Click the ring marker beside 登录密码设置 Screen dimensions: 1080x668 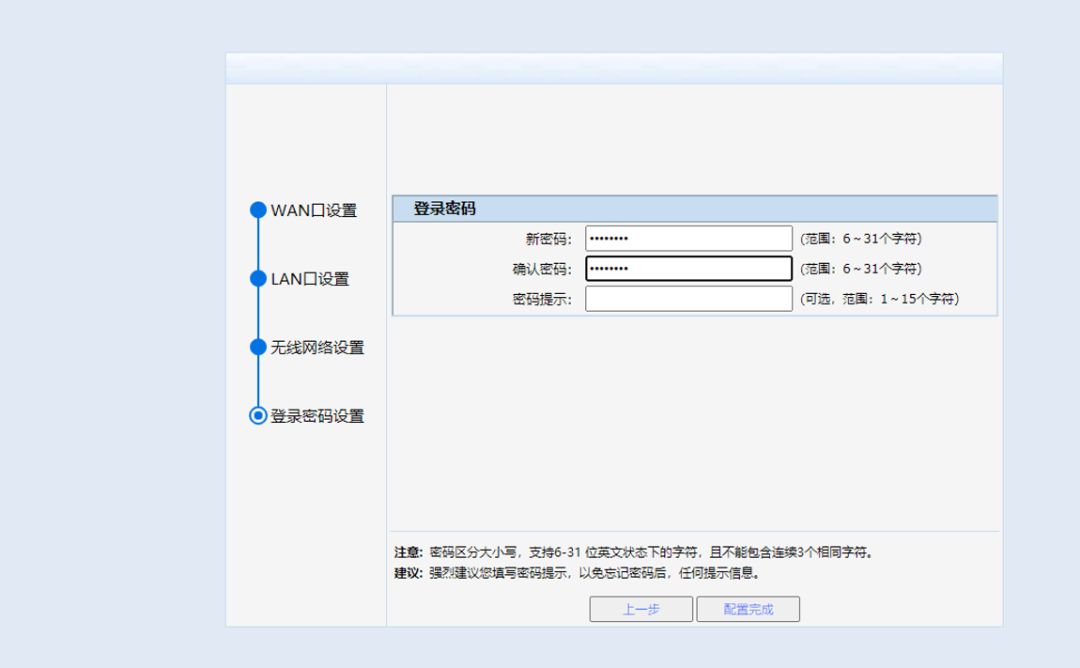[258, 416]
